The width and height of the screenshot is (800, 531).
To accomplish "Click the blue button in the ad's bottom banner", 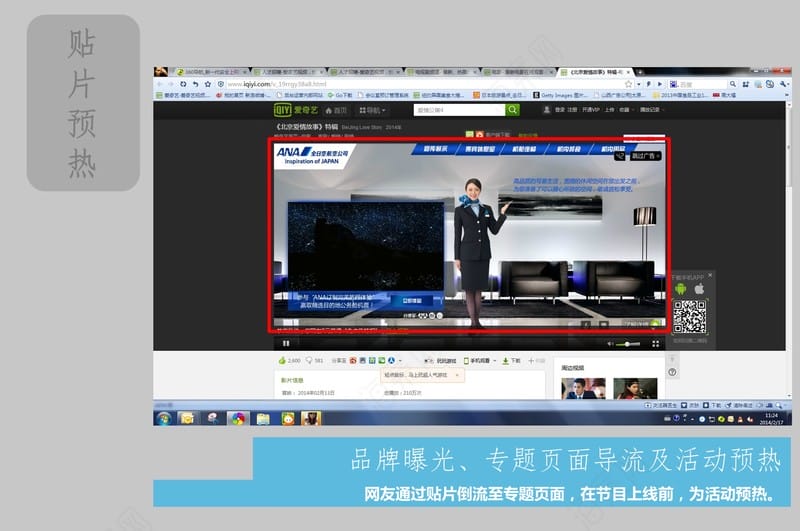I will point(412,301).
